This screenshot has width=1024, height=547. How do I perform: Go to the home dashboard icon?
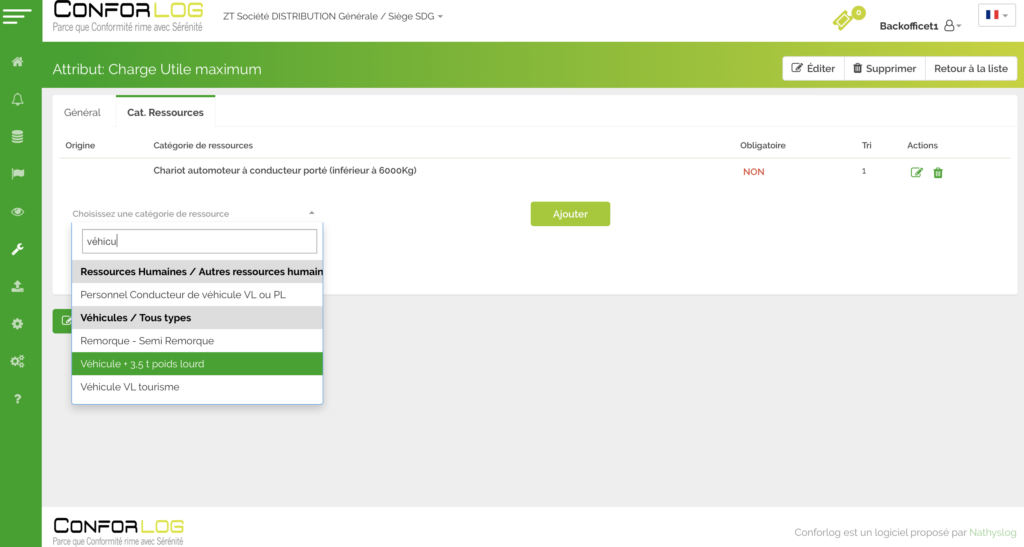coord(17,62)
